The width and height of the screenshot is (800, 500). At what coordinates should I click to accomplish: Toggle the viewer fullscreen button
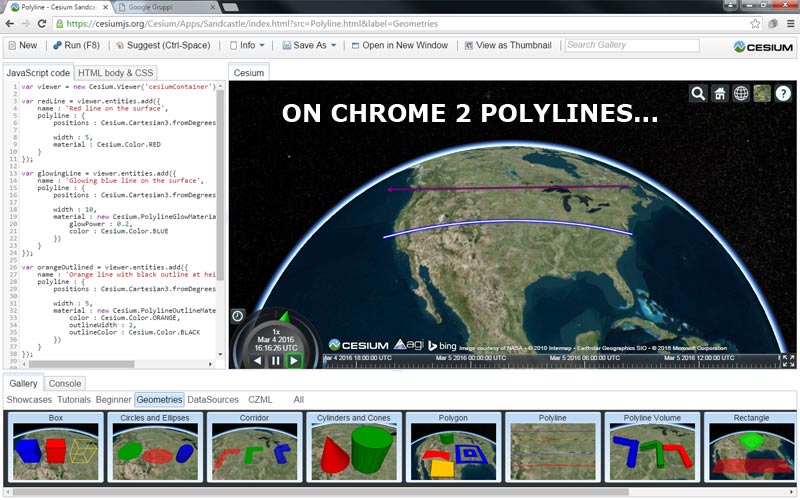click(789, 361)
